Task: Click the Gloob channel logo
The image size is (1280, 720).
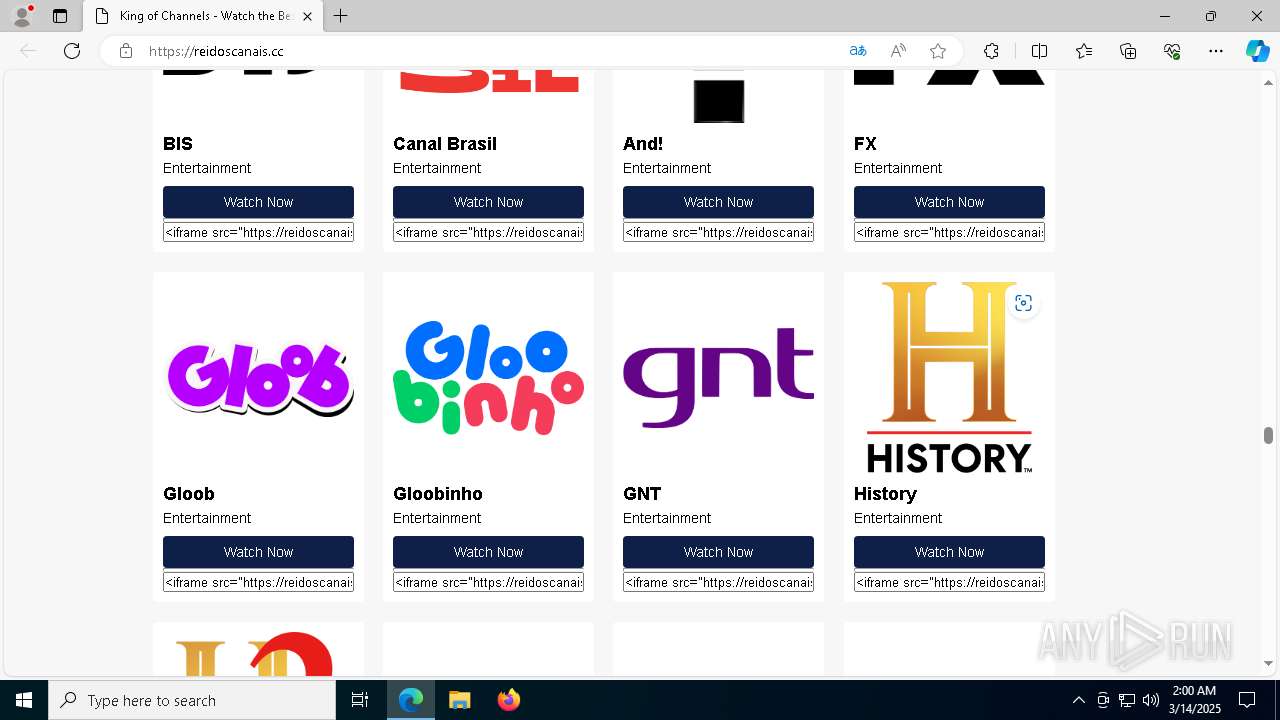Action: 258,378
